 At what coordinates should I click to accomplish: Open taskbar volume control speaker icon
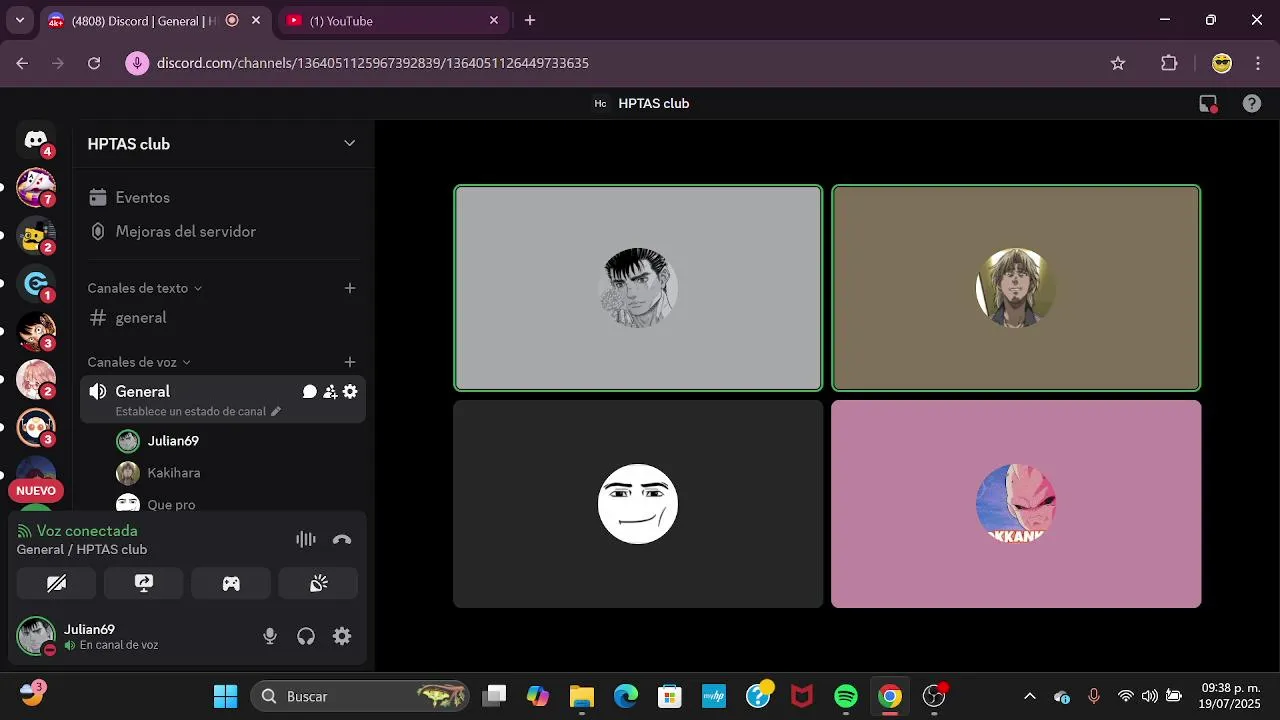[x=1150, y=696]
